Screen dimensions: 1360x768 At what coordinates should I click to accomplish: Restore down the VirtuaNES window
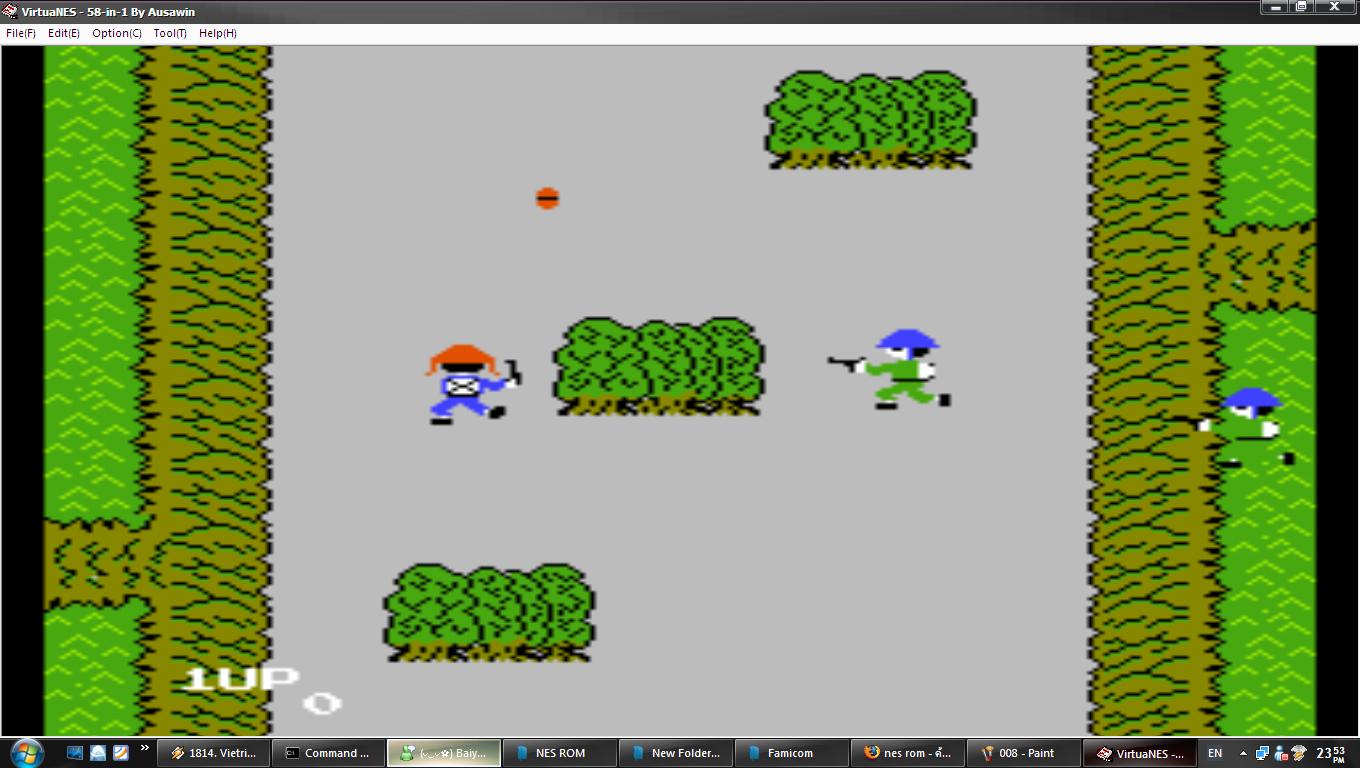[1301, 8]
